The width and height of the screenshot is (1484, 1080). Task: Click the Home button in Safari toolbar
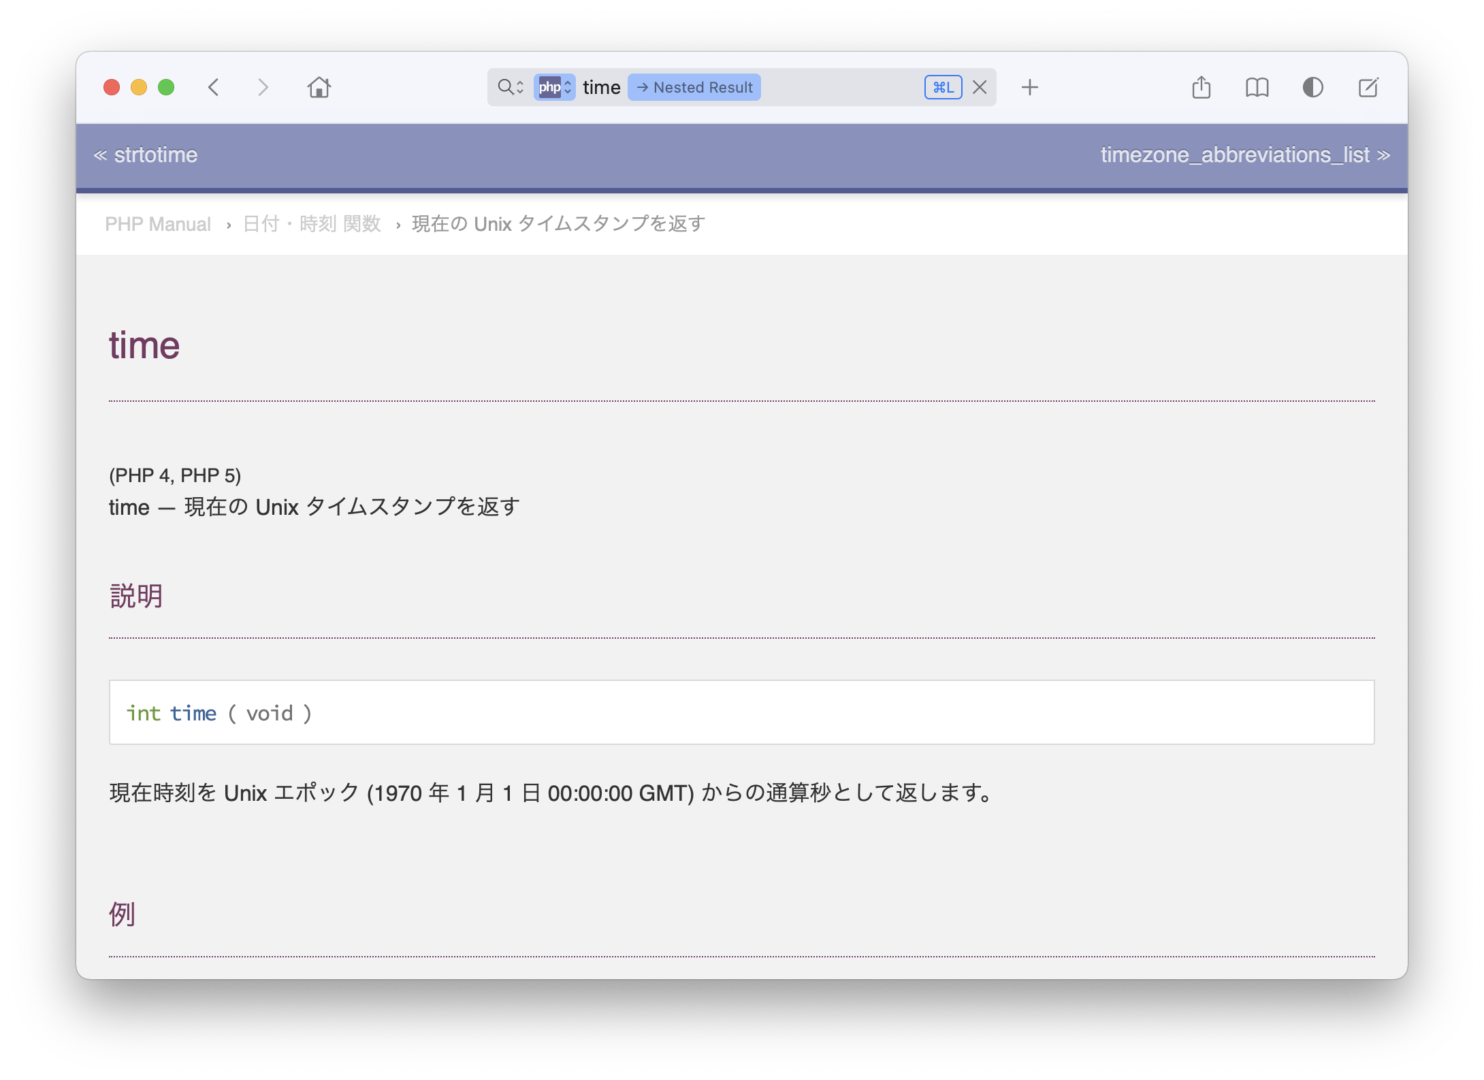coord(319,87)
